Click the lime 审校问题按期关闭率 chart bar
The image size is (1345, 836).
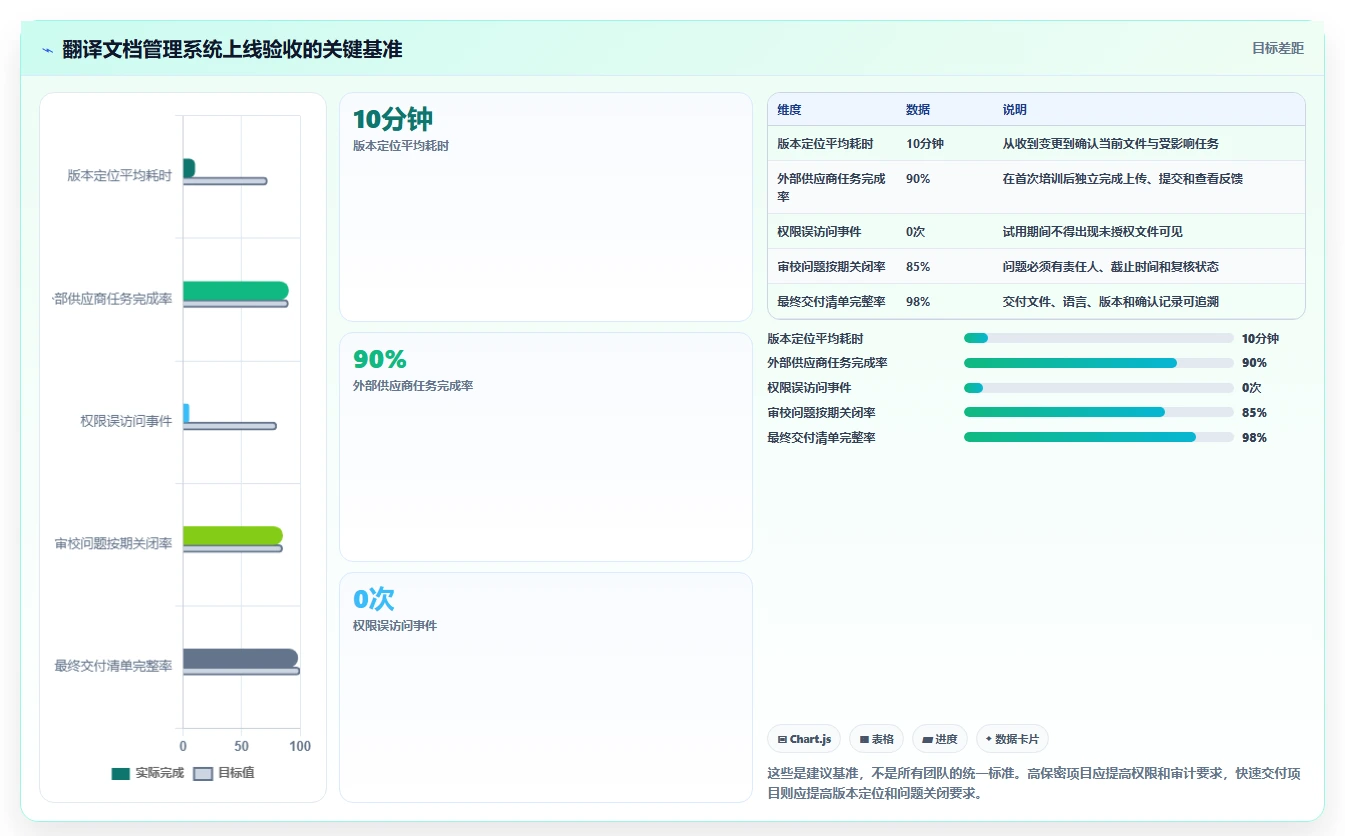(232, 536)
